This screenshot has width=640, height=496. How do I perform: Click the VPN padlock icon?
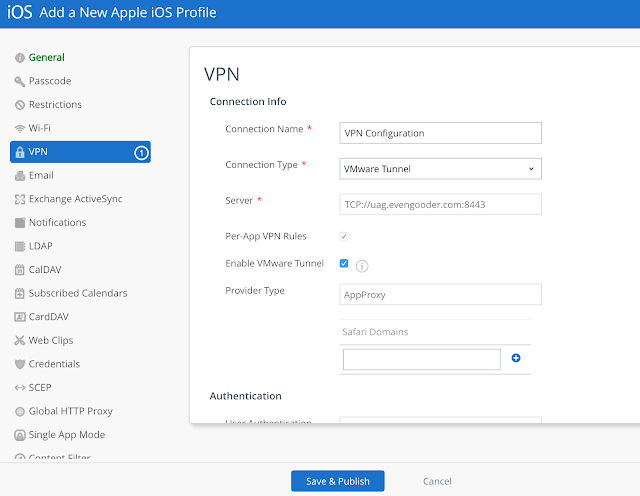point(20,152)
